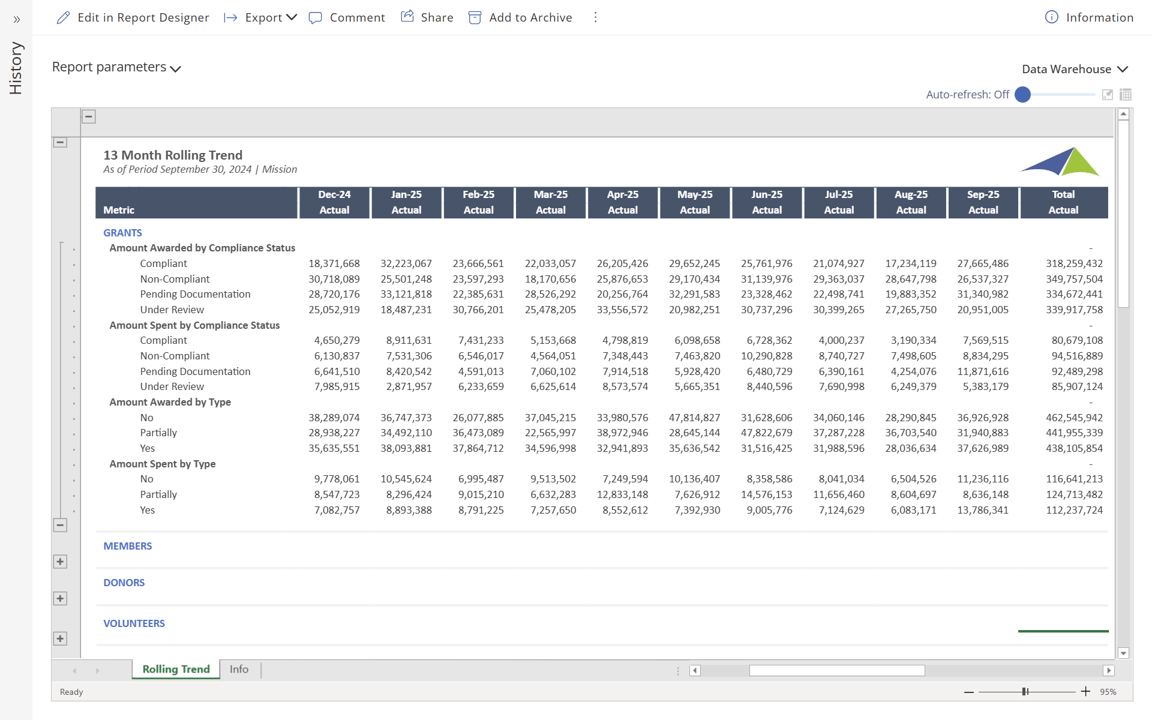Image resolution: width=1152 pixels, height=720 pixels.
Task: Click the grid table icon beside Auto-refresh
Action: [x=1126, y=94]
